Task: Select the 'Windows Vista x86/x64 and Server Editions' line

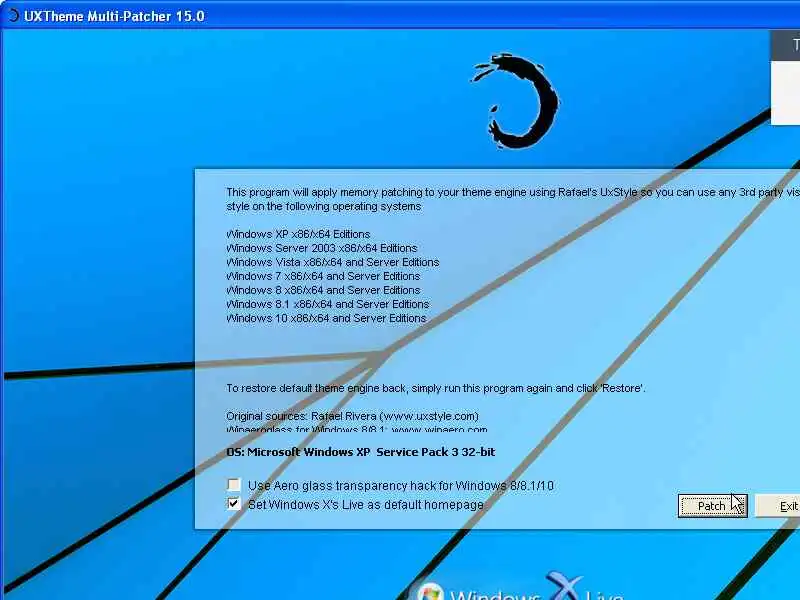Action: click(333, 262)
